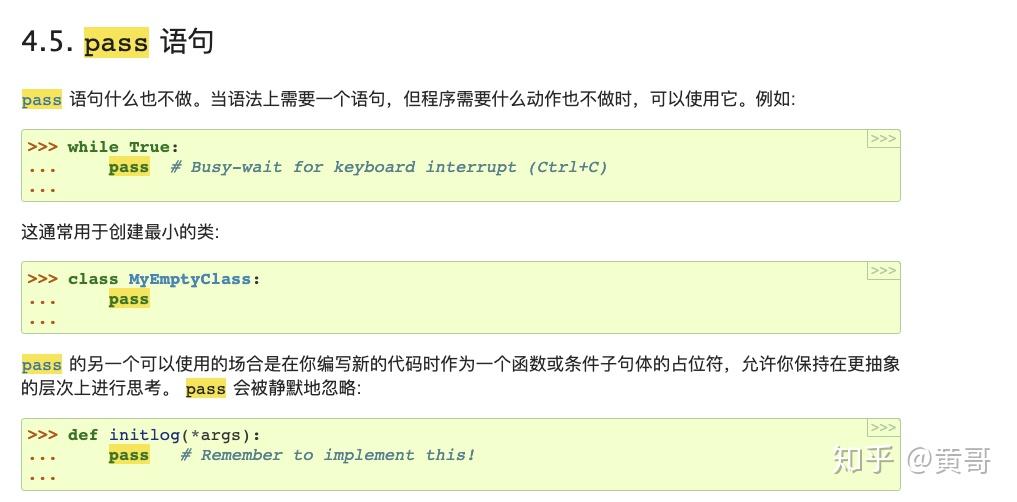This screenshot has width=1017, height=502.
Task: Click the MyEmptyClass class name in code
Action: (x=190, y=279)
